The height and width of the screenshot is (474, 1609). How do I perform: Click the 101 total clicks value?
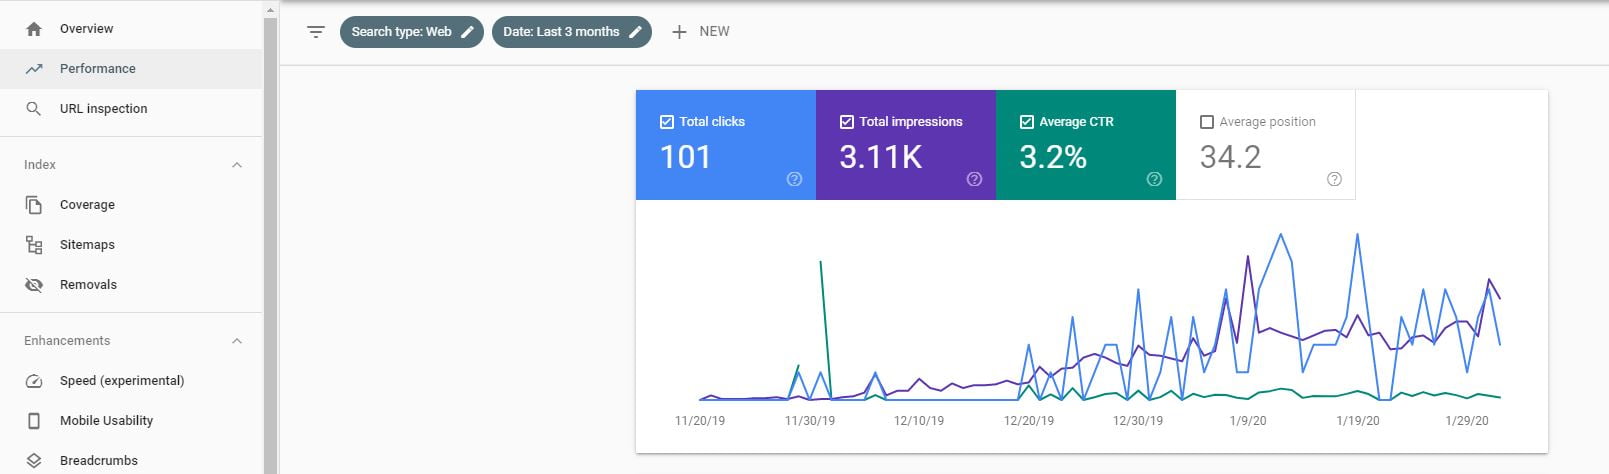685,157
